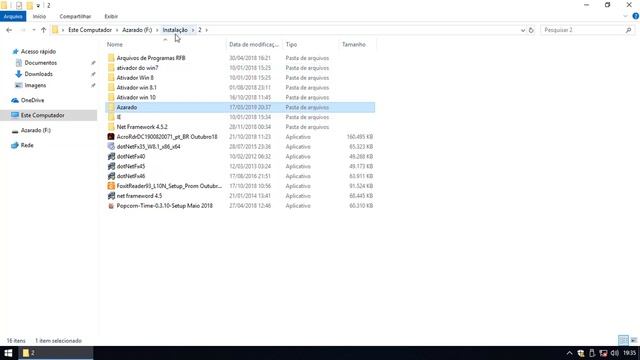This screenshot has width=640, height=360.
Task: Select the Ativador win 10 folder icon
Action: [x=111, y=97]
